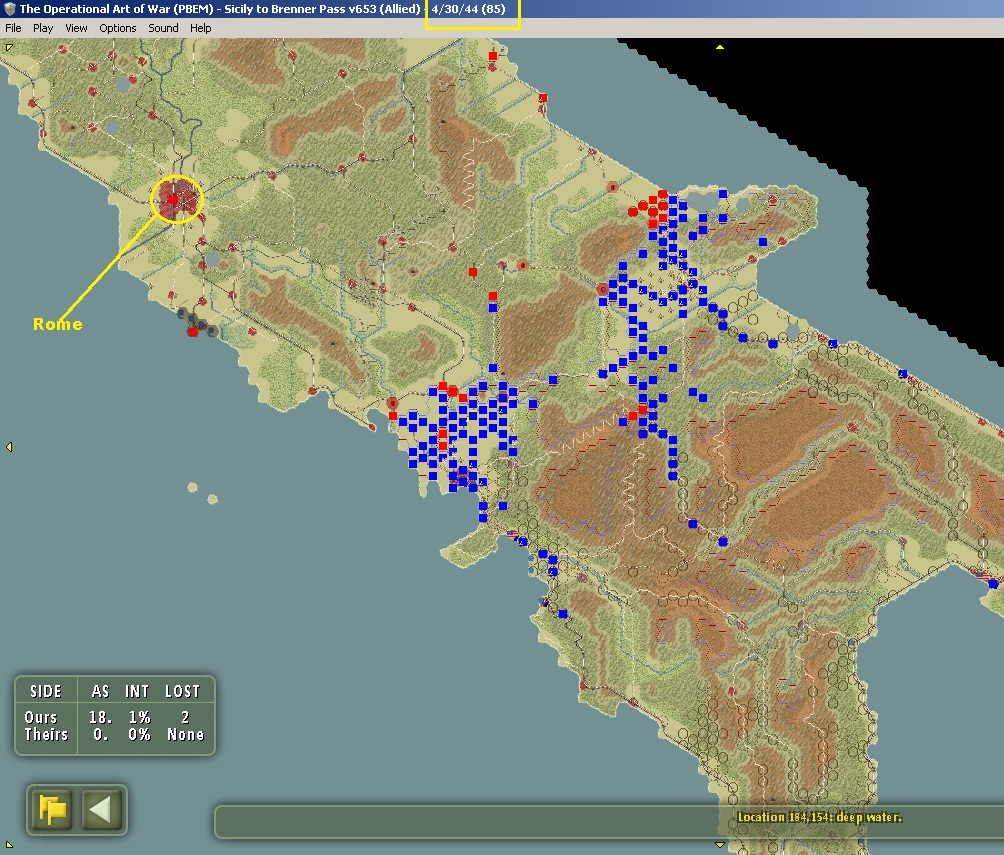Click the 'AS' column header
The height and width of the screenshot is (855, 1004).
100,691
